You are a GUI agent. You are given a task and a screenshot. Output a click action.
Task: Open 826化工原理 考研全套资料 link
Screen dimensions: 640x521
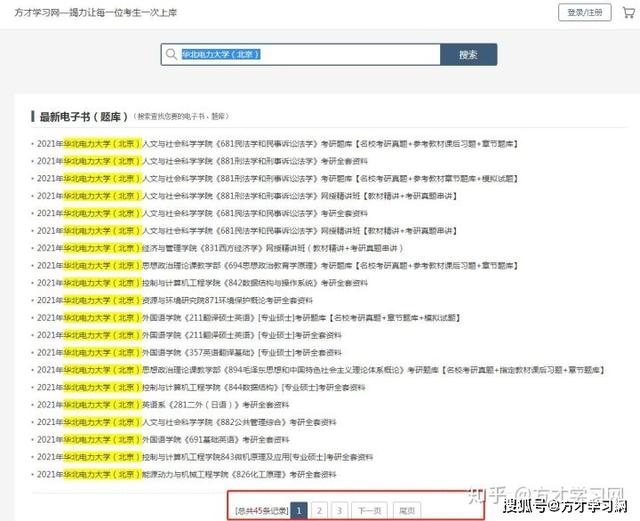(187, 474)
